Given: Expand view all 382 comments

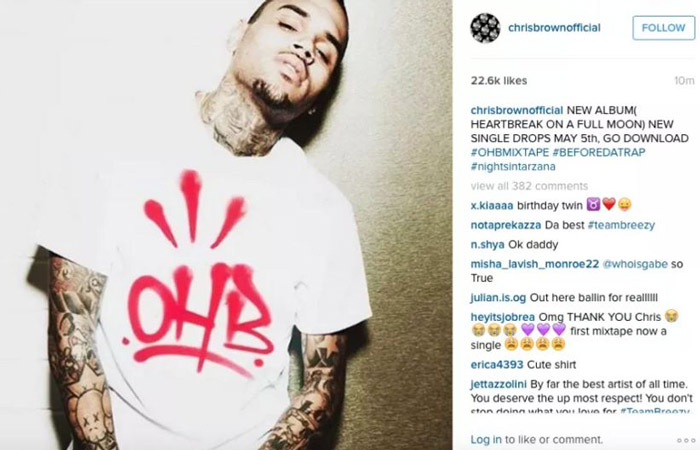Looking at the screenshot, I should point(529,186).
